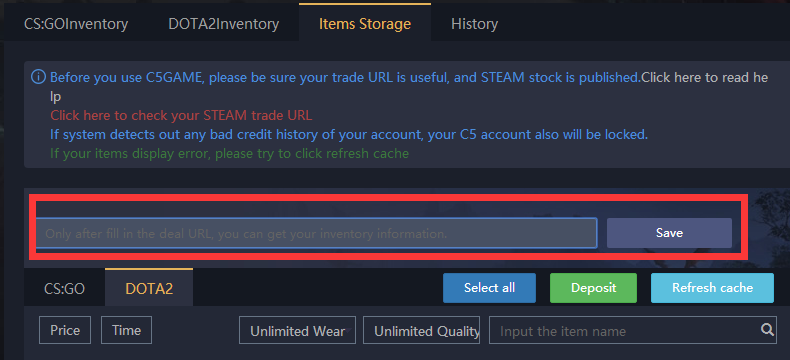This screenshot has height=360, width=790.
Task: Sort items by Price
Action: click(65, 330)
